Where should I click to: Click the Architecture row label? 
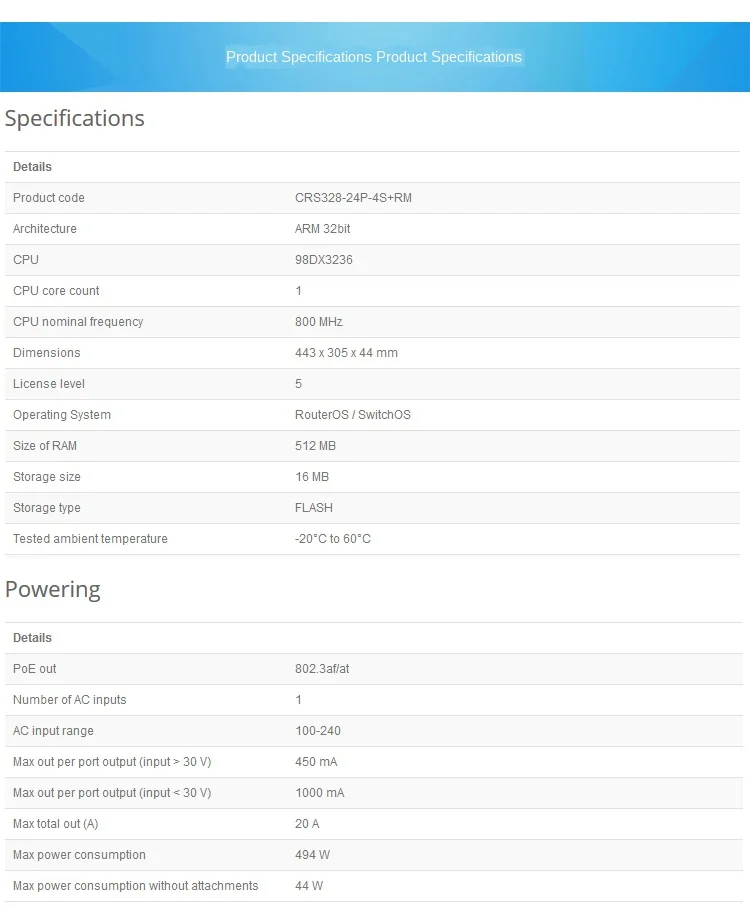[45, 229]
